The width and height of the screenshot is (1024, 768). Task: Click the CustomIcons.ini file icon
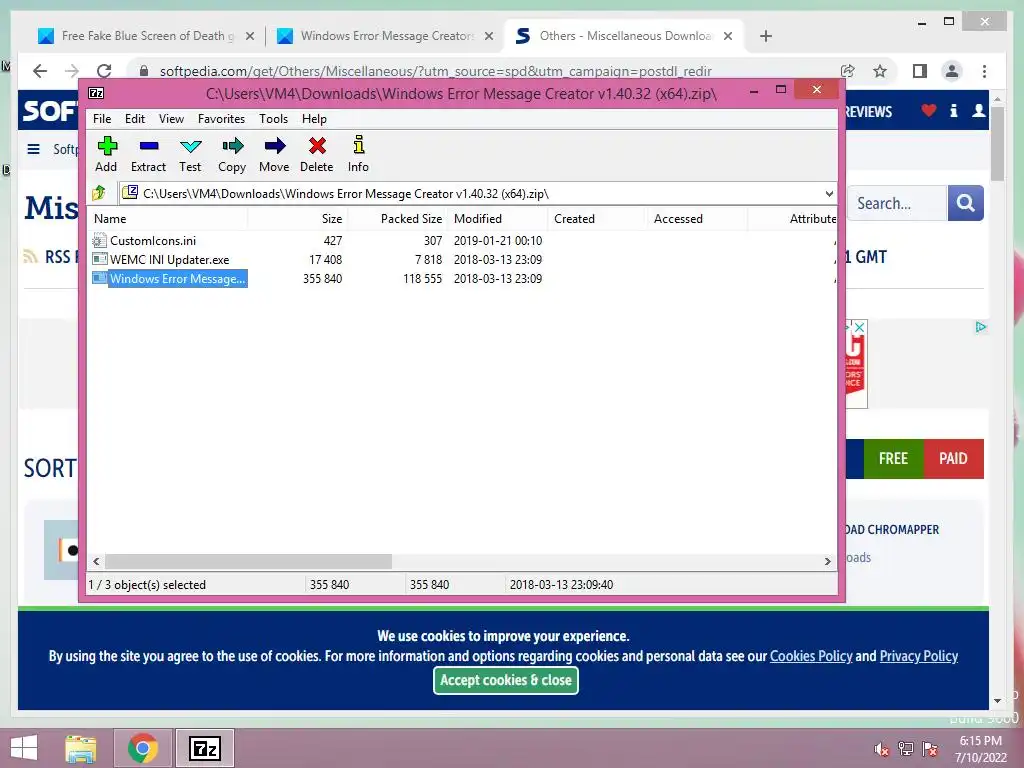[99, 240]
